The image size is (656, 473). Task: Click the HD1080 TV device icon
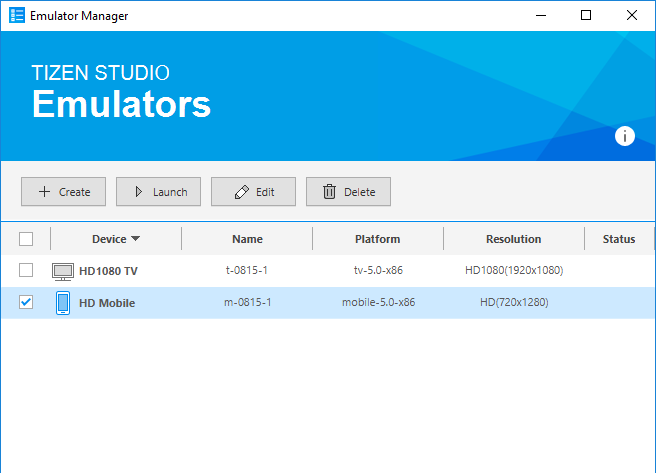(x=63, y=271)
